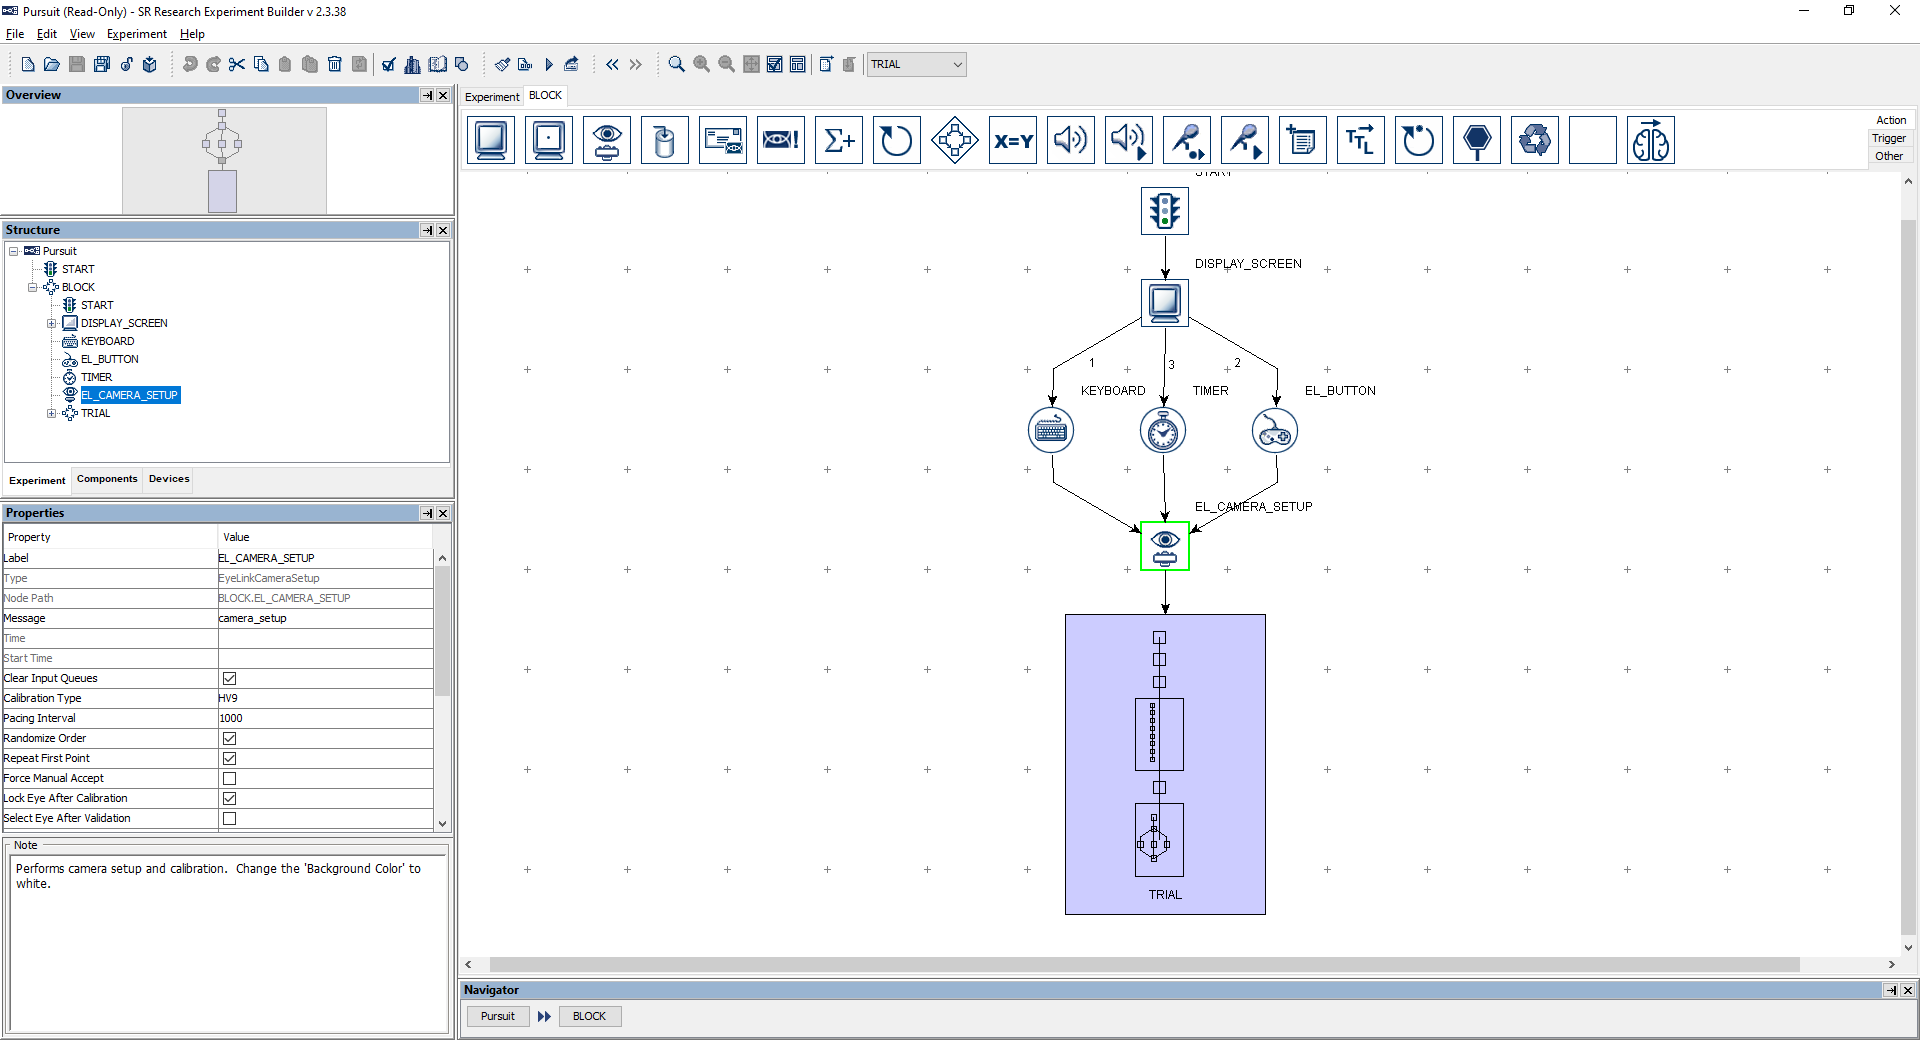Screen dimensions: 1920x1040
Task: Open the Experiment menu
Action: 137,34
